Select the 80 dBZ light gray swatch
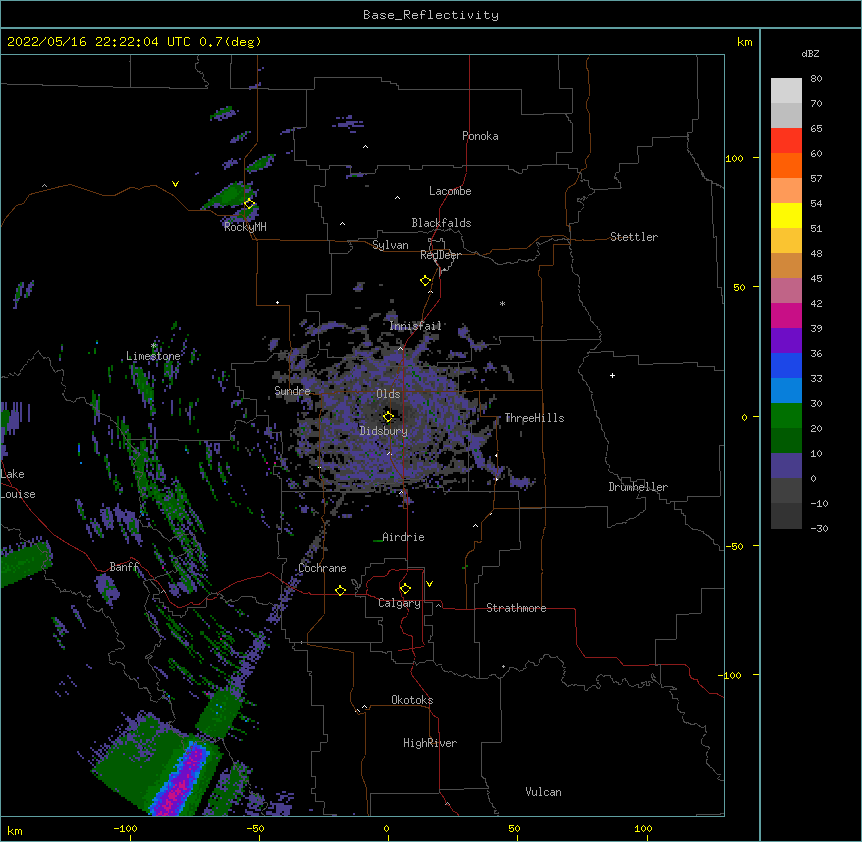Screen dimensions: 862x842 786,90
